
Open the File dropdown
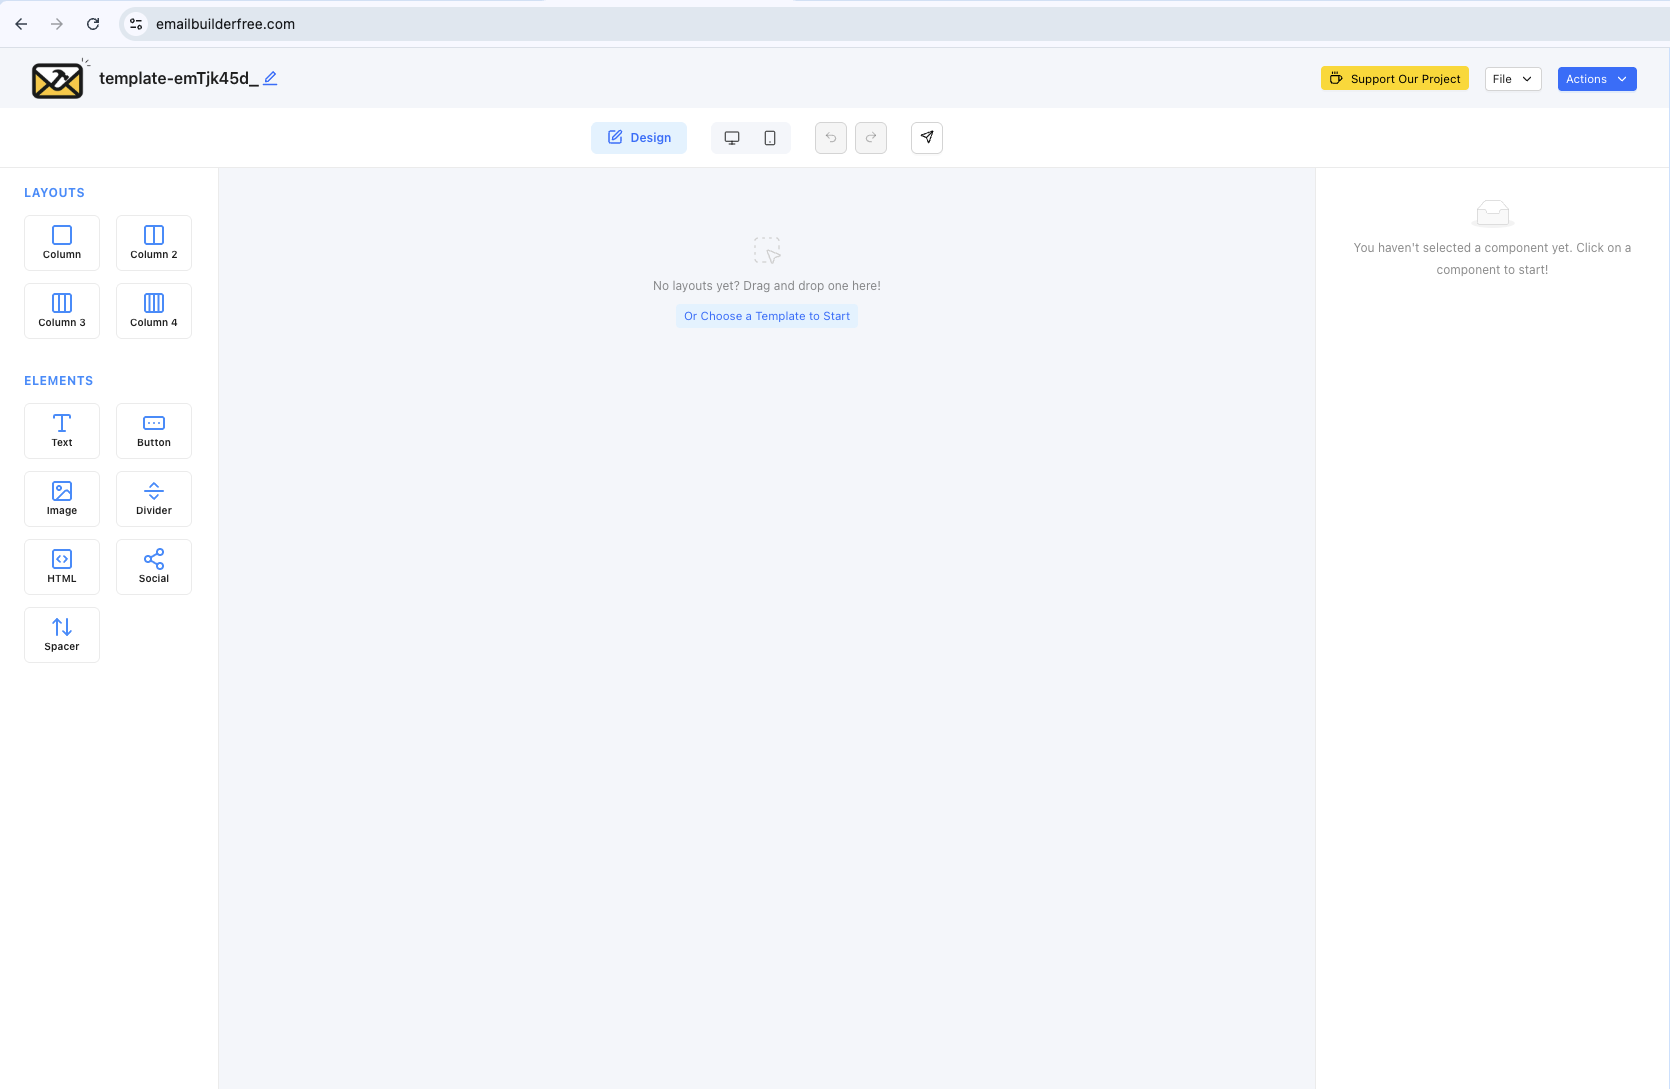1512,79
